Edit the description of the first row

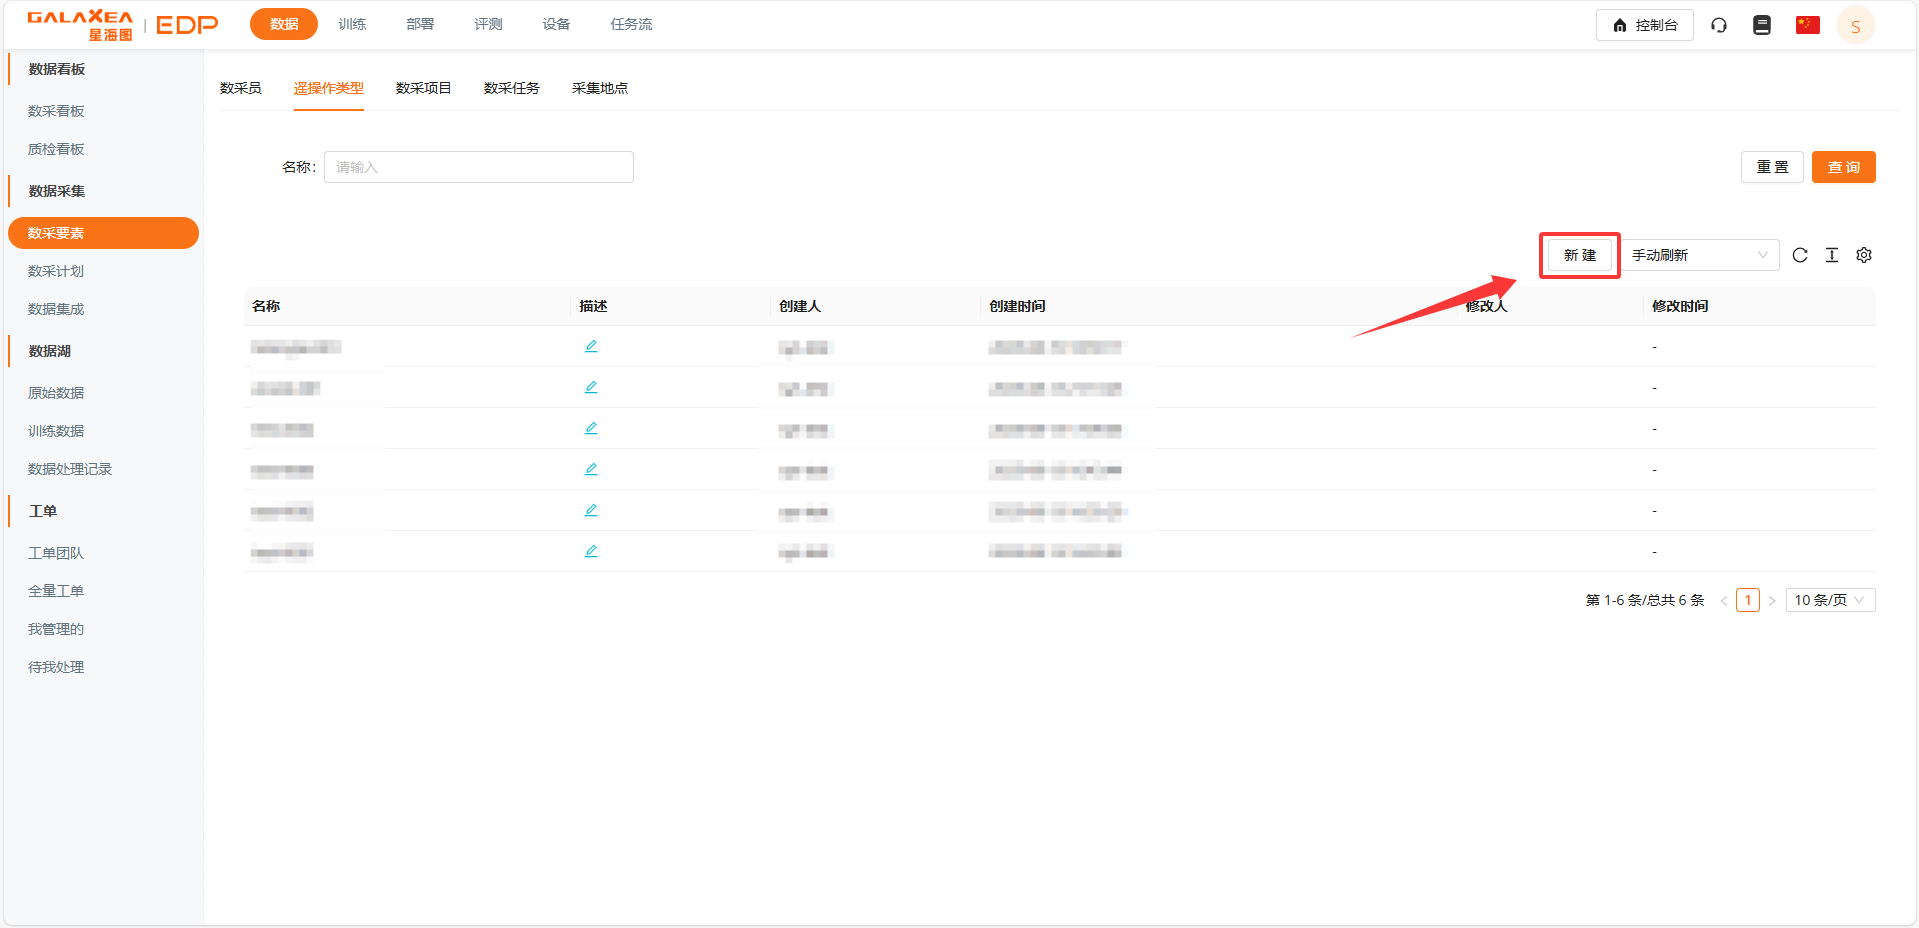pyautogui.click(x=591, y=346)
